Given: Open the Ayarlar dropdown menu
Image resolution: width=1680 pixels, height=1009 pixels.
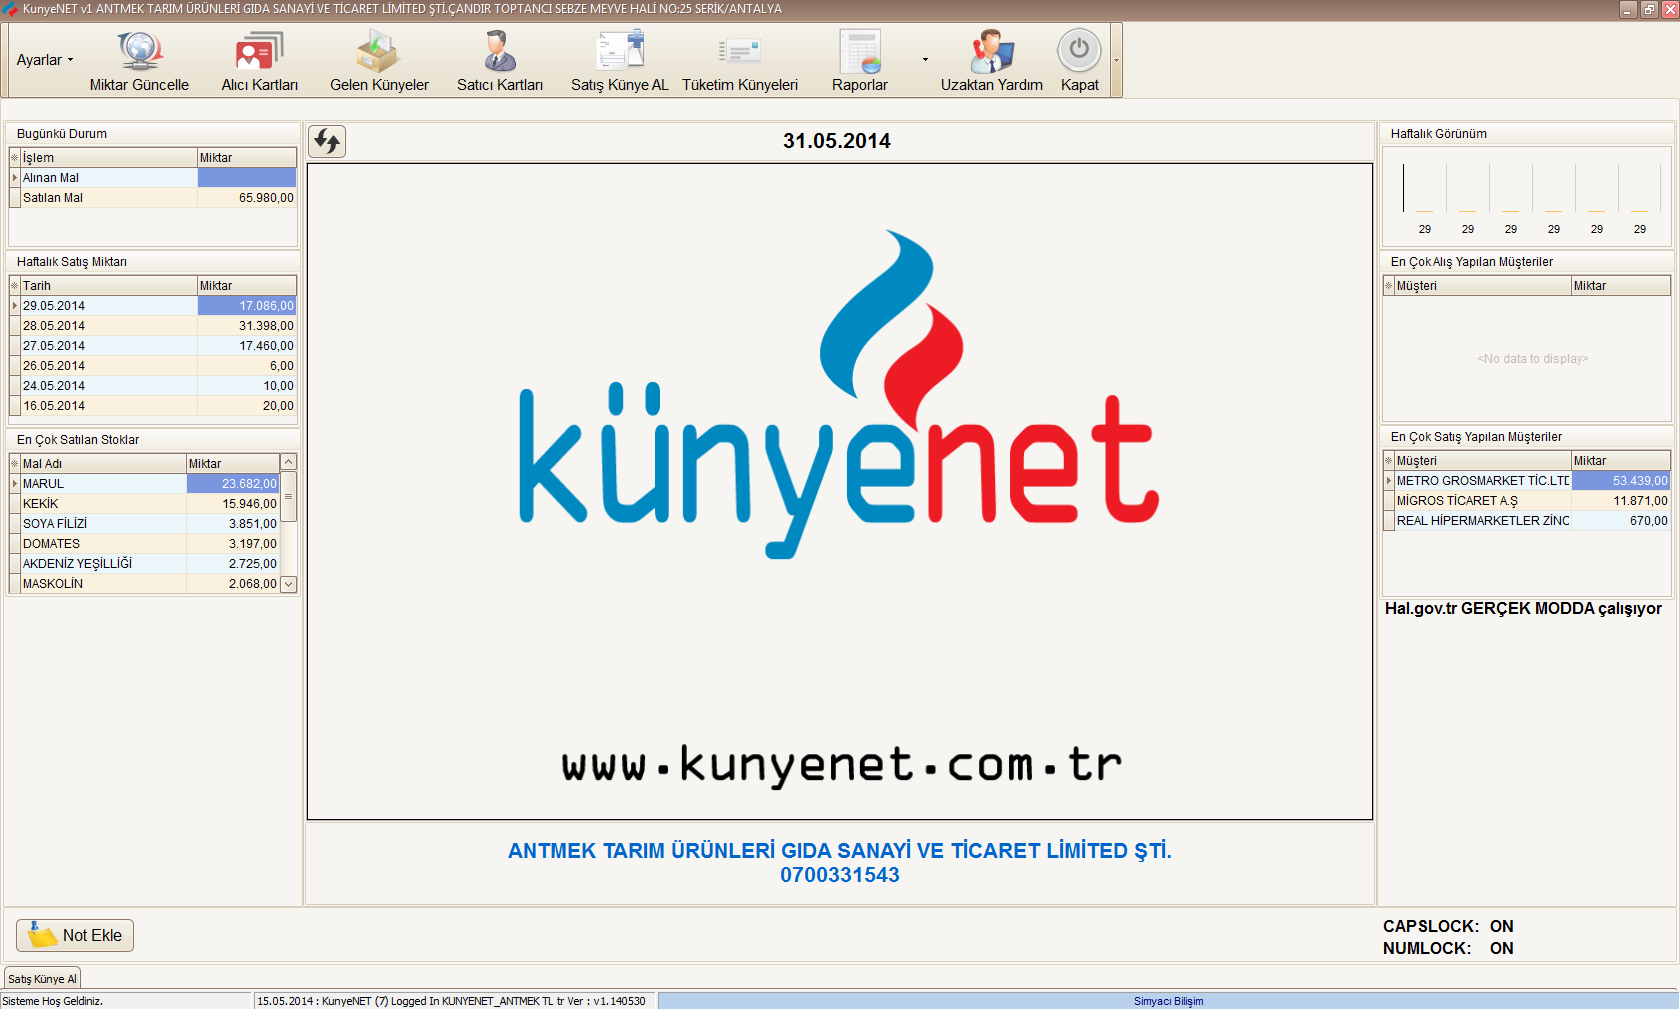Looking at the screenshot, I should pyautogui.click(x=45, y=60).
